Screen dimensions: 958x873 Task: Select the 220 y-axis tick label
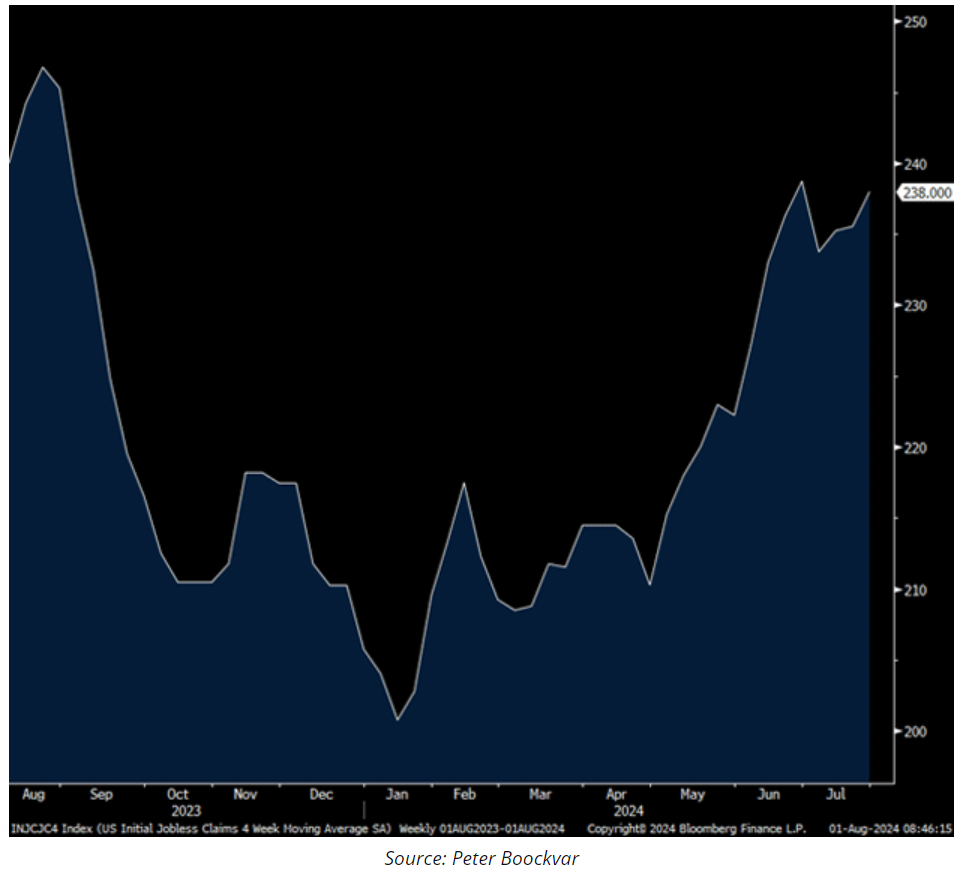click(x=917, y=448)
